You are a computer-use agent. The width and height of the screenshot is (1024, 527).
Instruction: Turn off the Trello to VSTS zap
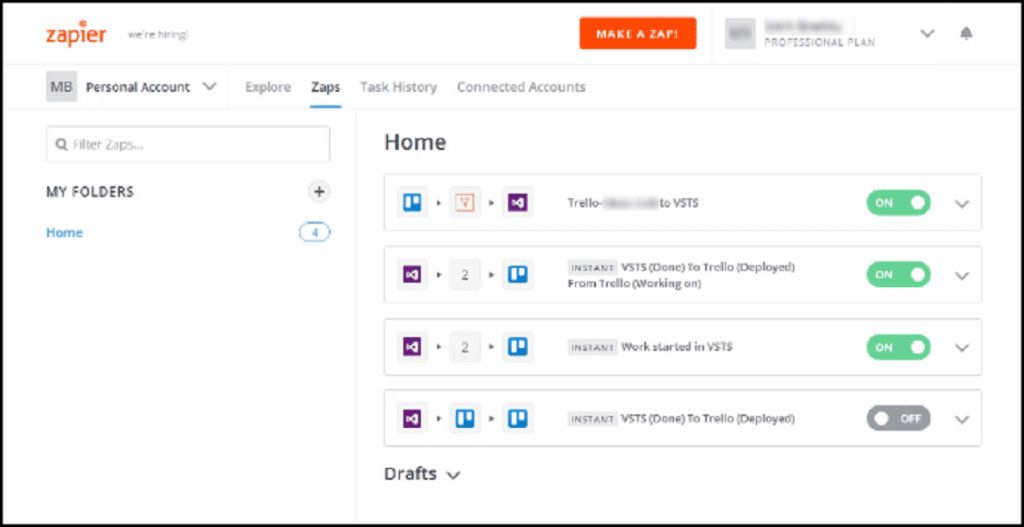(x=897, y=203)
